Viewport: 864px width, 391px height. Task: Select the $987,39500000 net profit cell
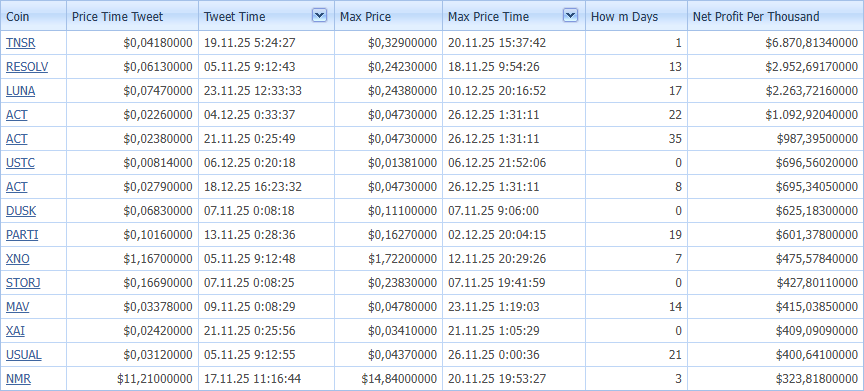click(776, 139)
